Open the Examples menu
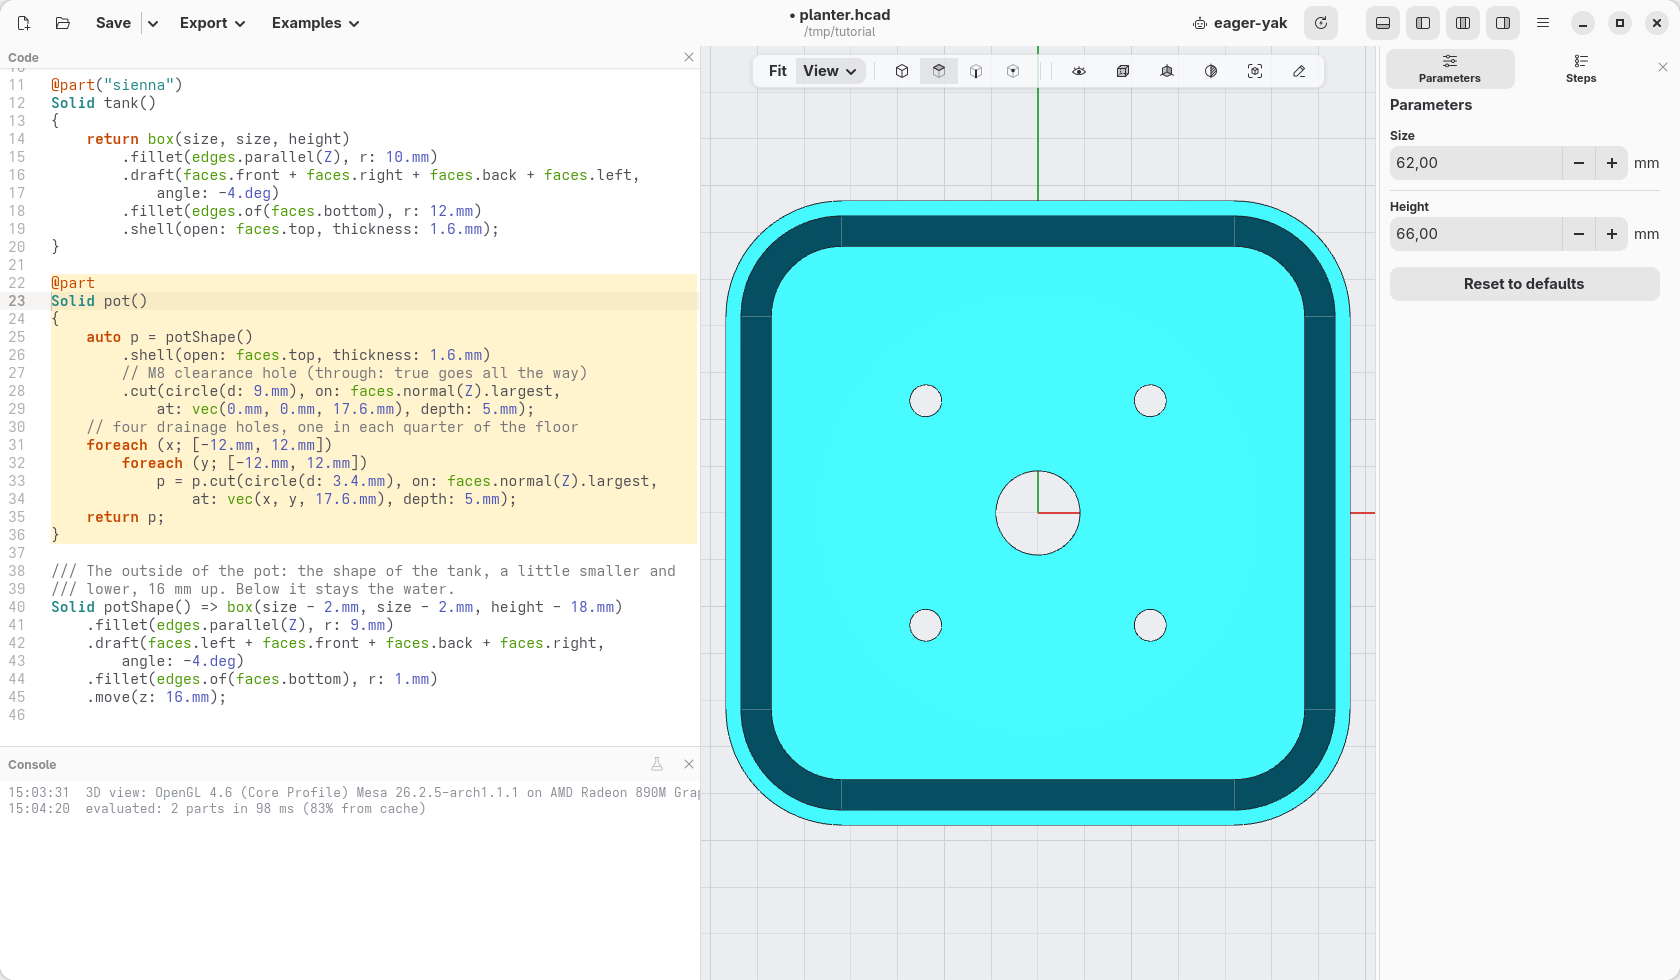This screenshot has height=980, width=1680. click(x=316, y=23)
